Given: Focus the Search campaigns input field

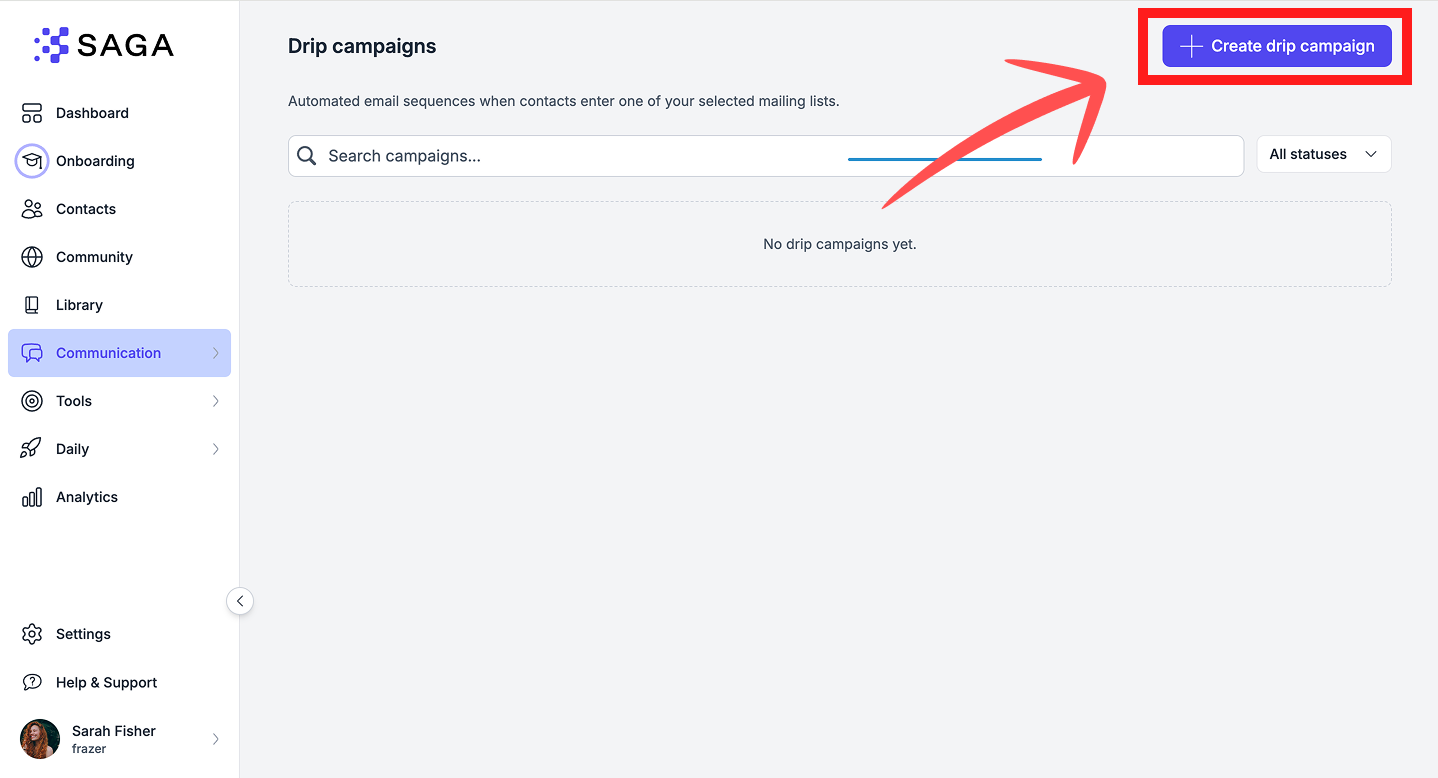Looking at the screenshot, I should (x=766, y=156).
